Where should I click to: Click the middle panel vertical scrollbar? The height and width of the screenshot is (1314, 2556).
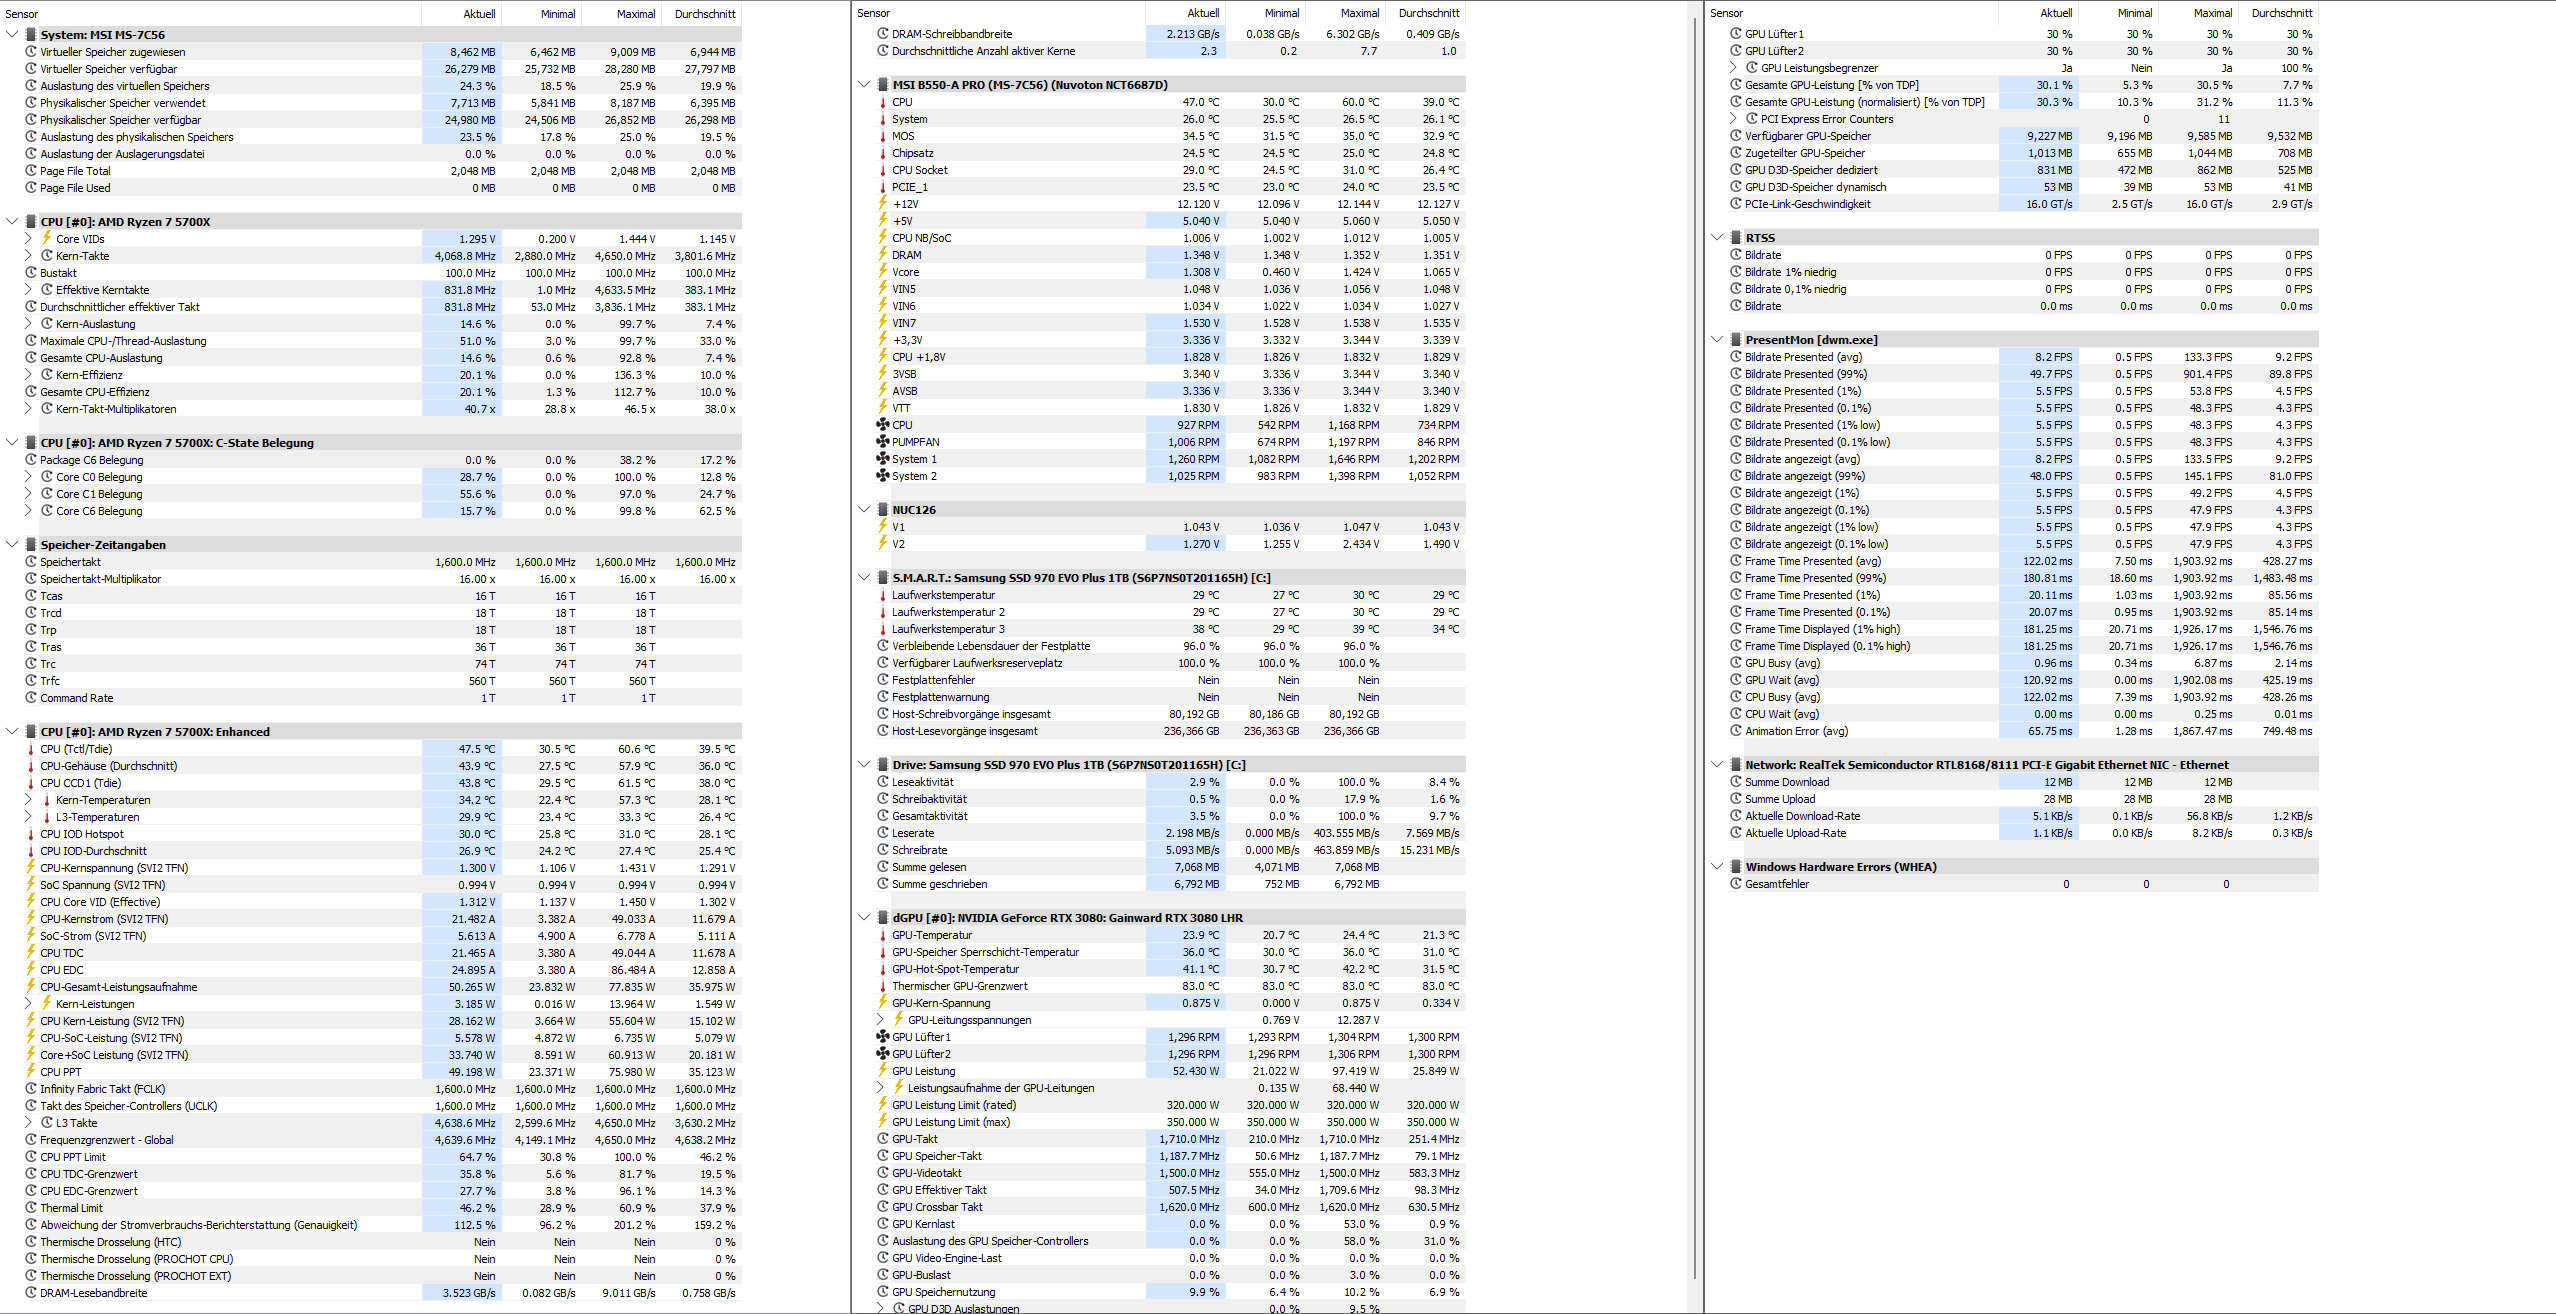click(1695, 650)
